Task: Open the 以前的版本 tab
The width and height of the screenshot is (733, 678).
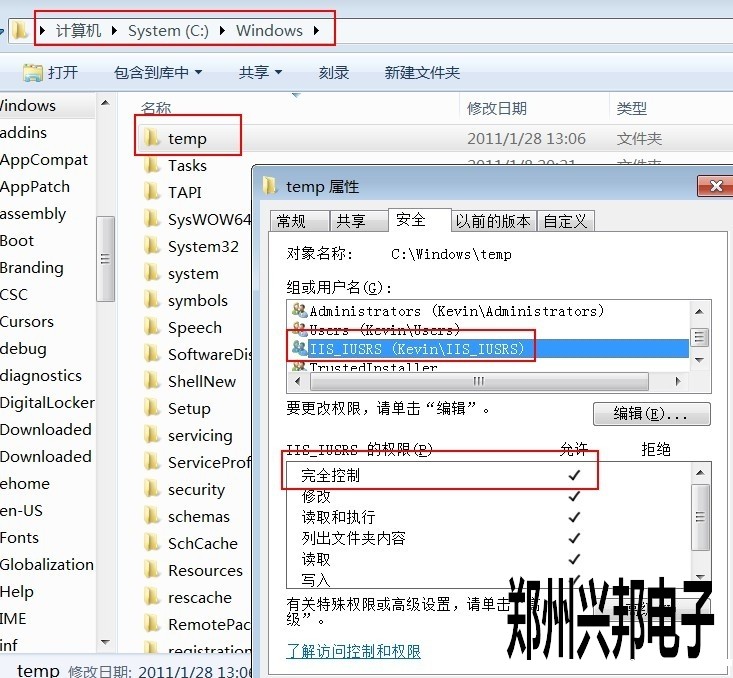Action: (493, 221)
